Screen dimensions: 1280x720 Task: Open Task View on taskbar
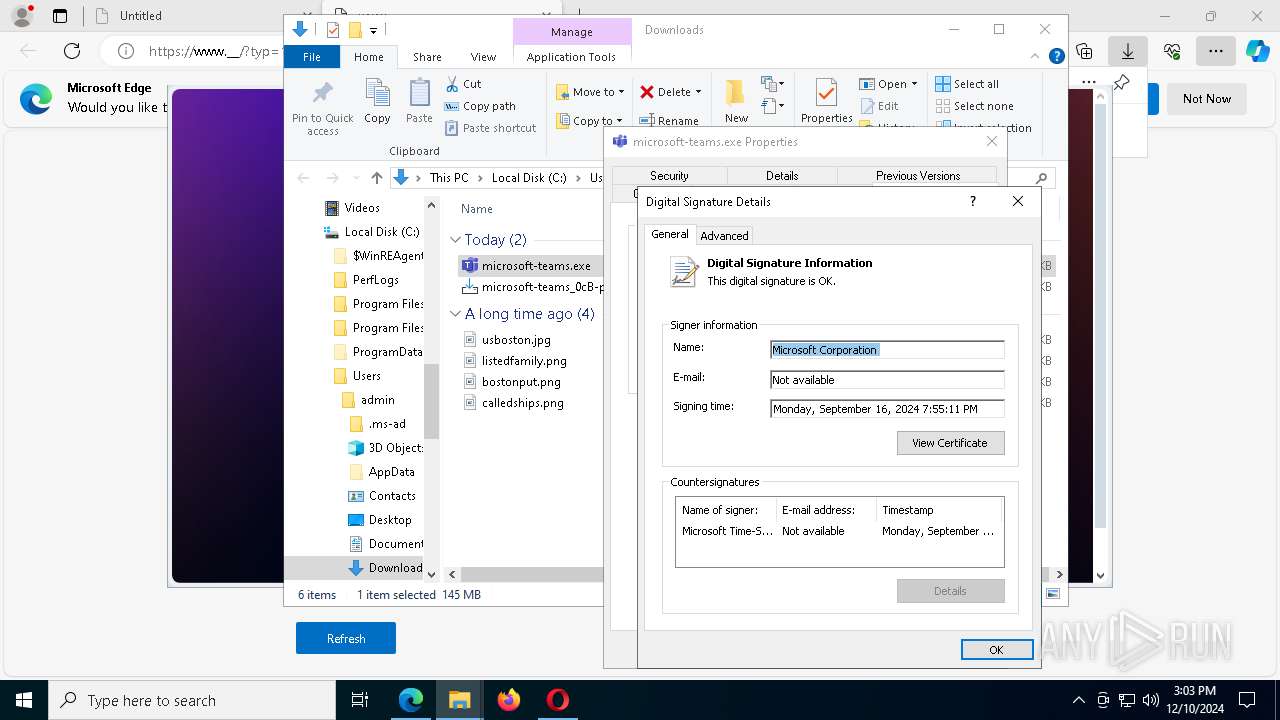coord(360,700)
